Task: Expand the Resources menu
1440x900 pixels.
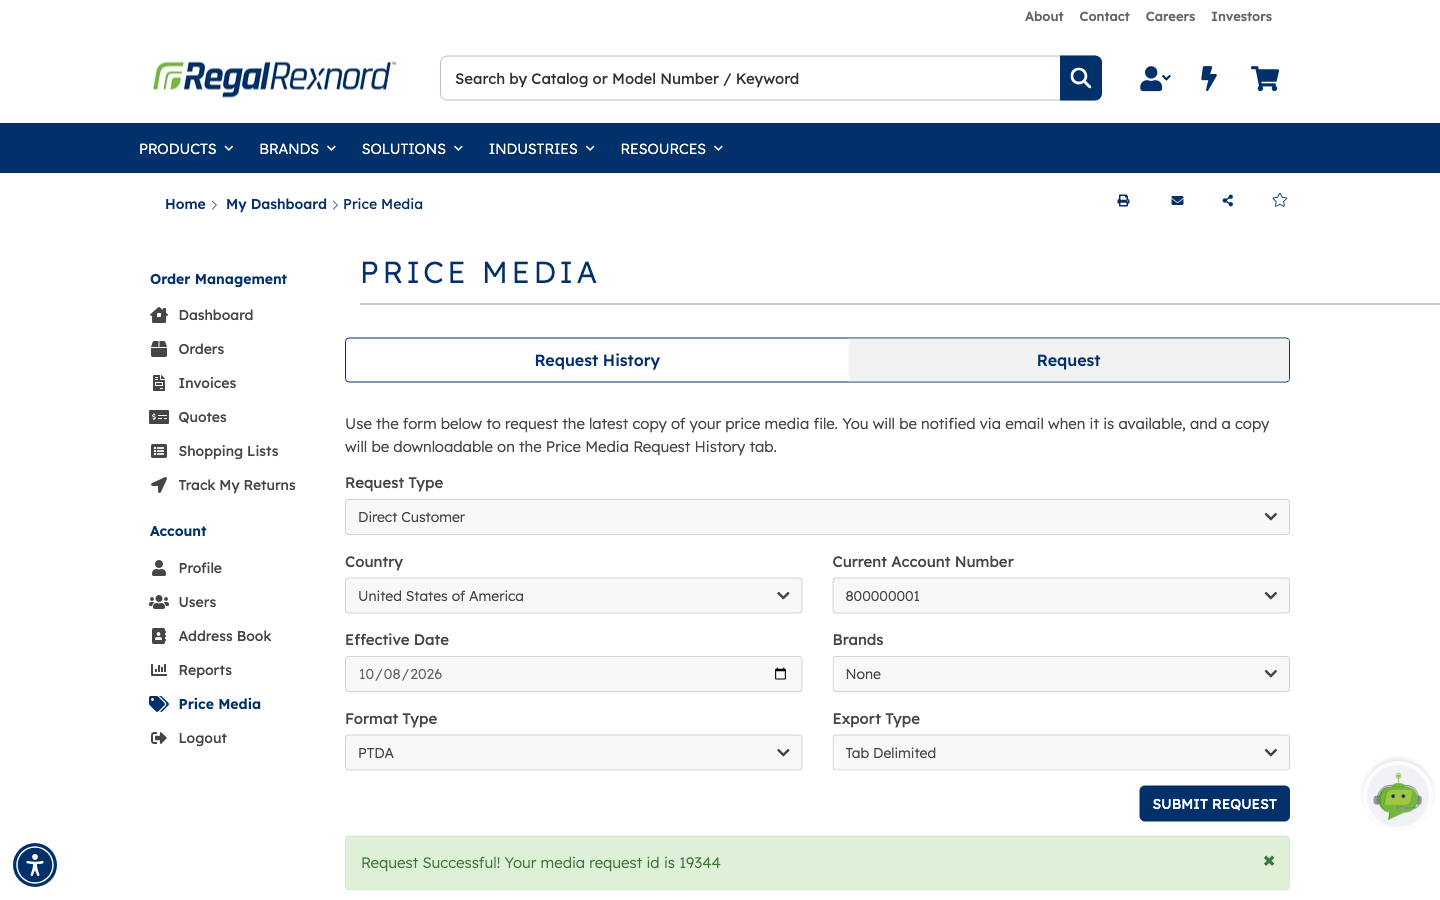Action: 671,149
